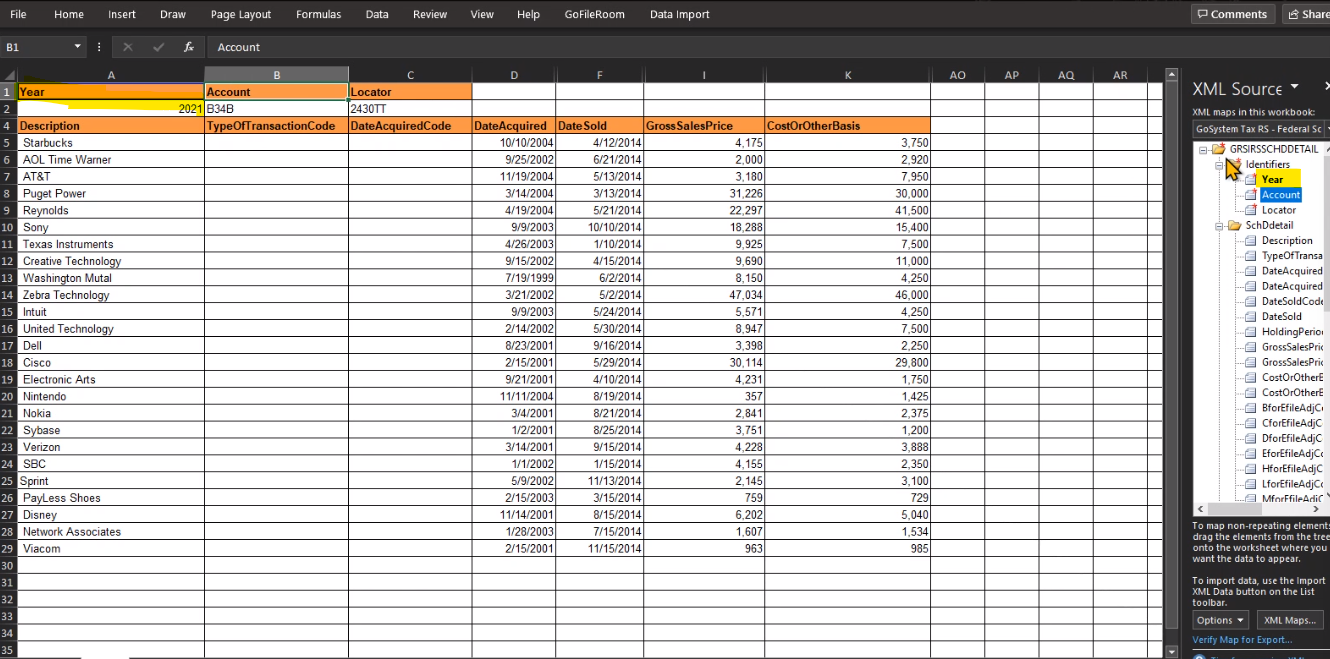Click the cell with value 47,034
The width and height of the screenshot is (1330, 659).
pyautogui.click(x=704, y=295)
